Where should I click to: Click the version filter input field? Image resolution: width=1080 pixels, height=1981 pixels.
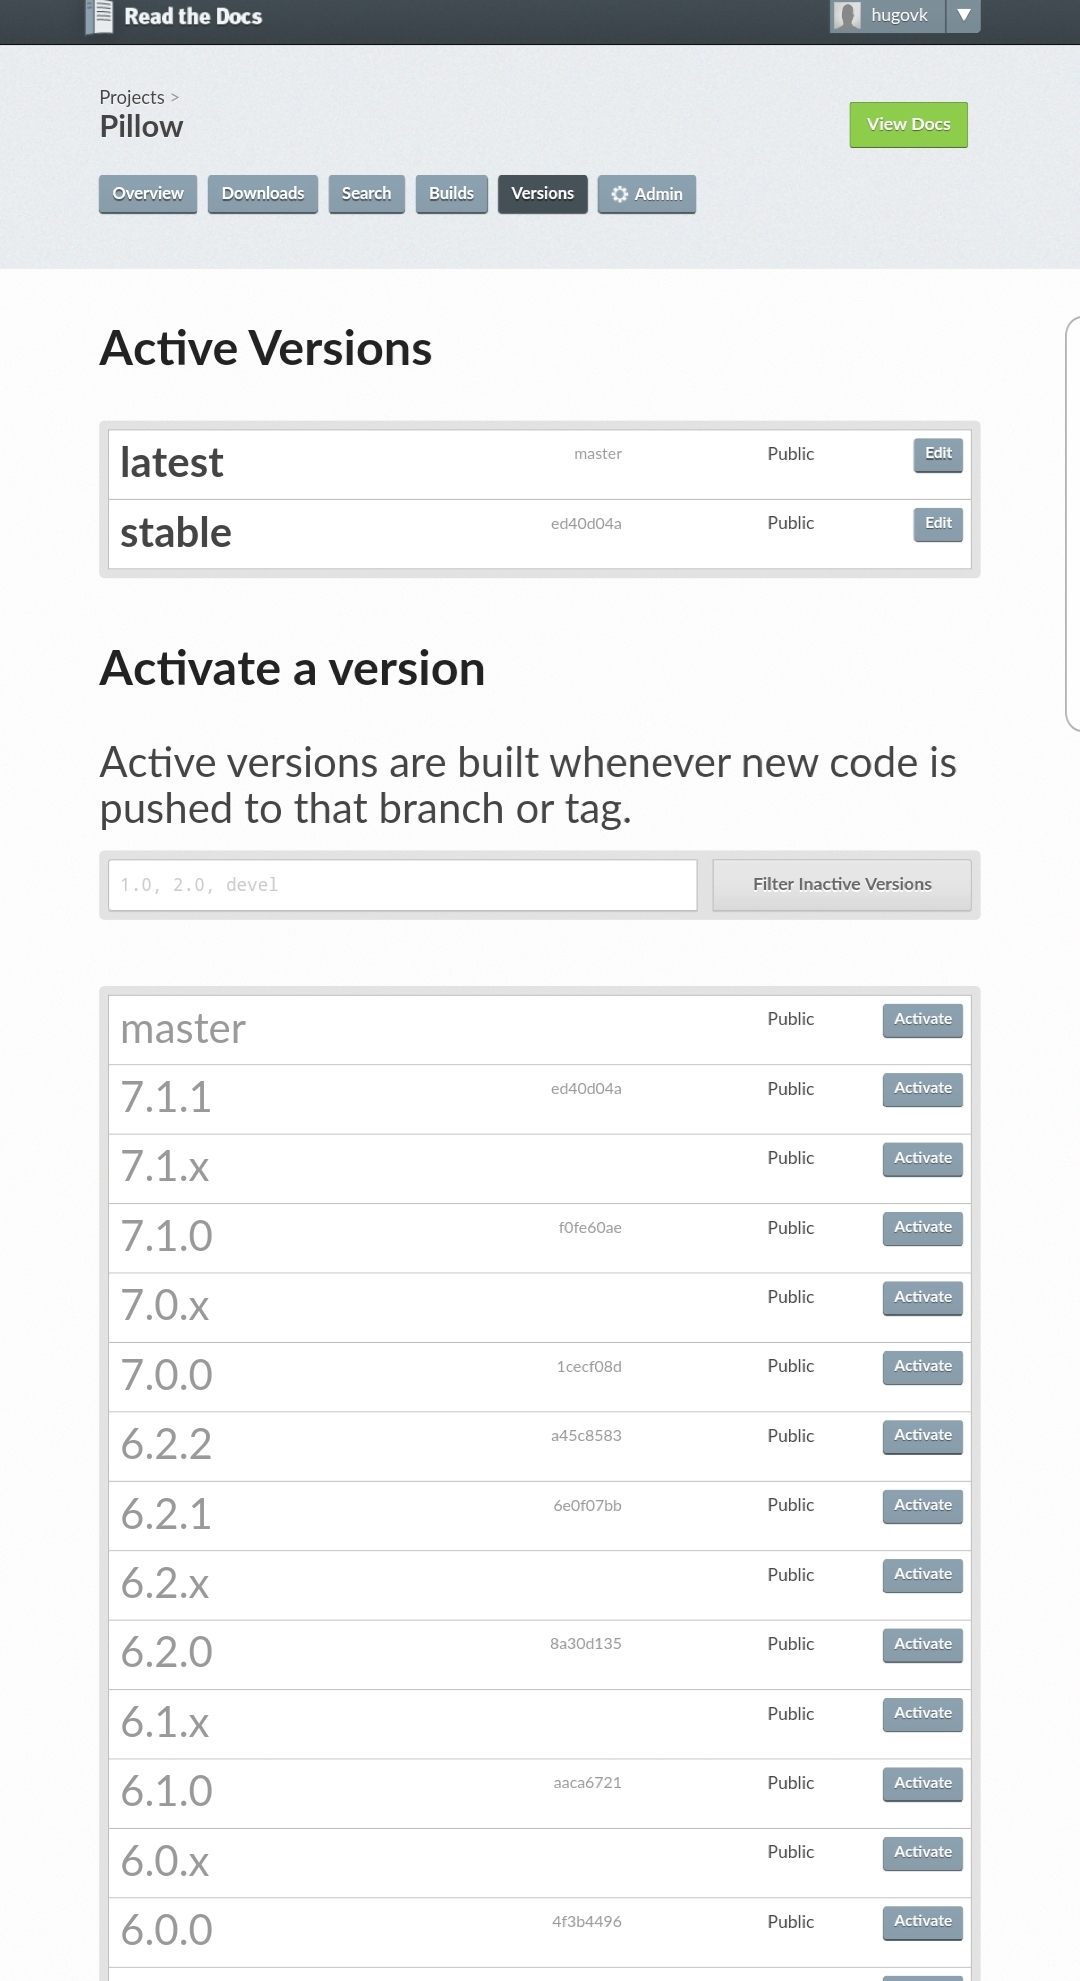(400, 884)
